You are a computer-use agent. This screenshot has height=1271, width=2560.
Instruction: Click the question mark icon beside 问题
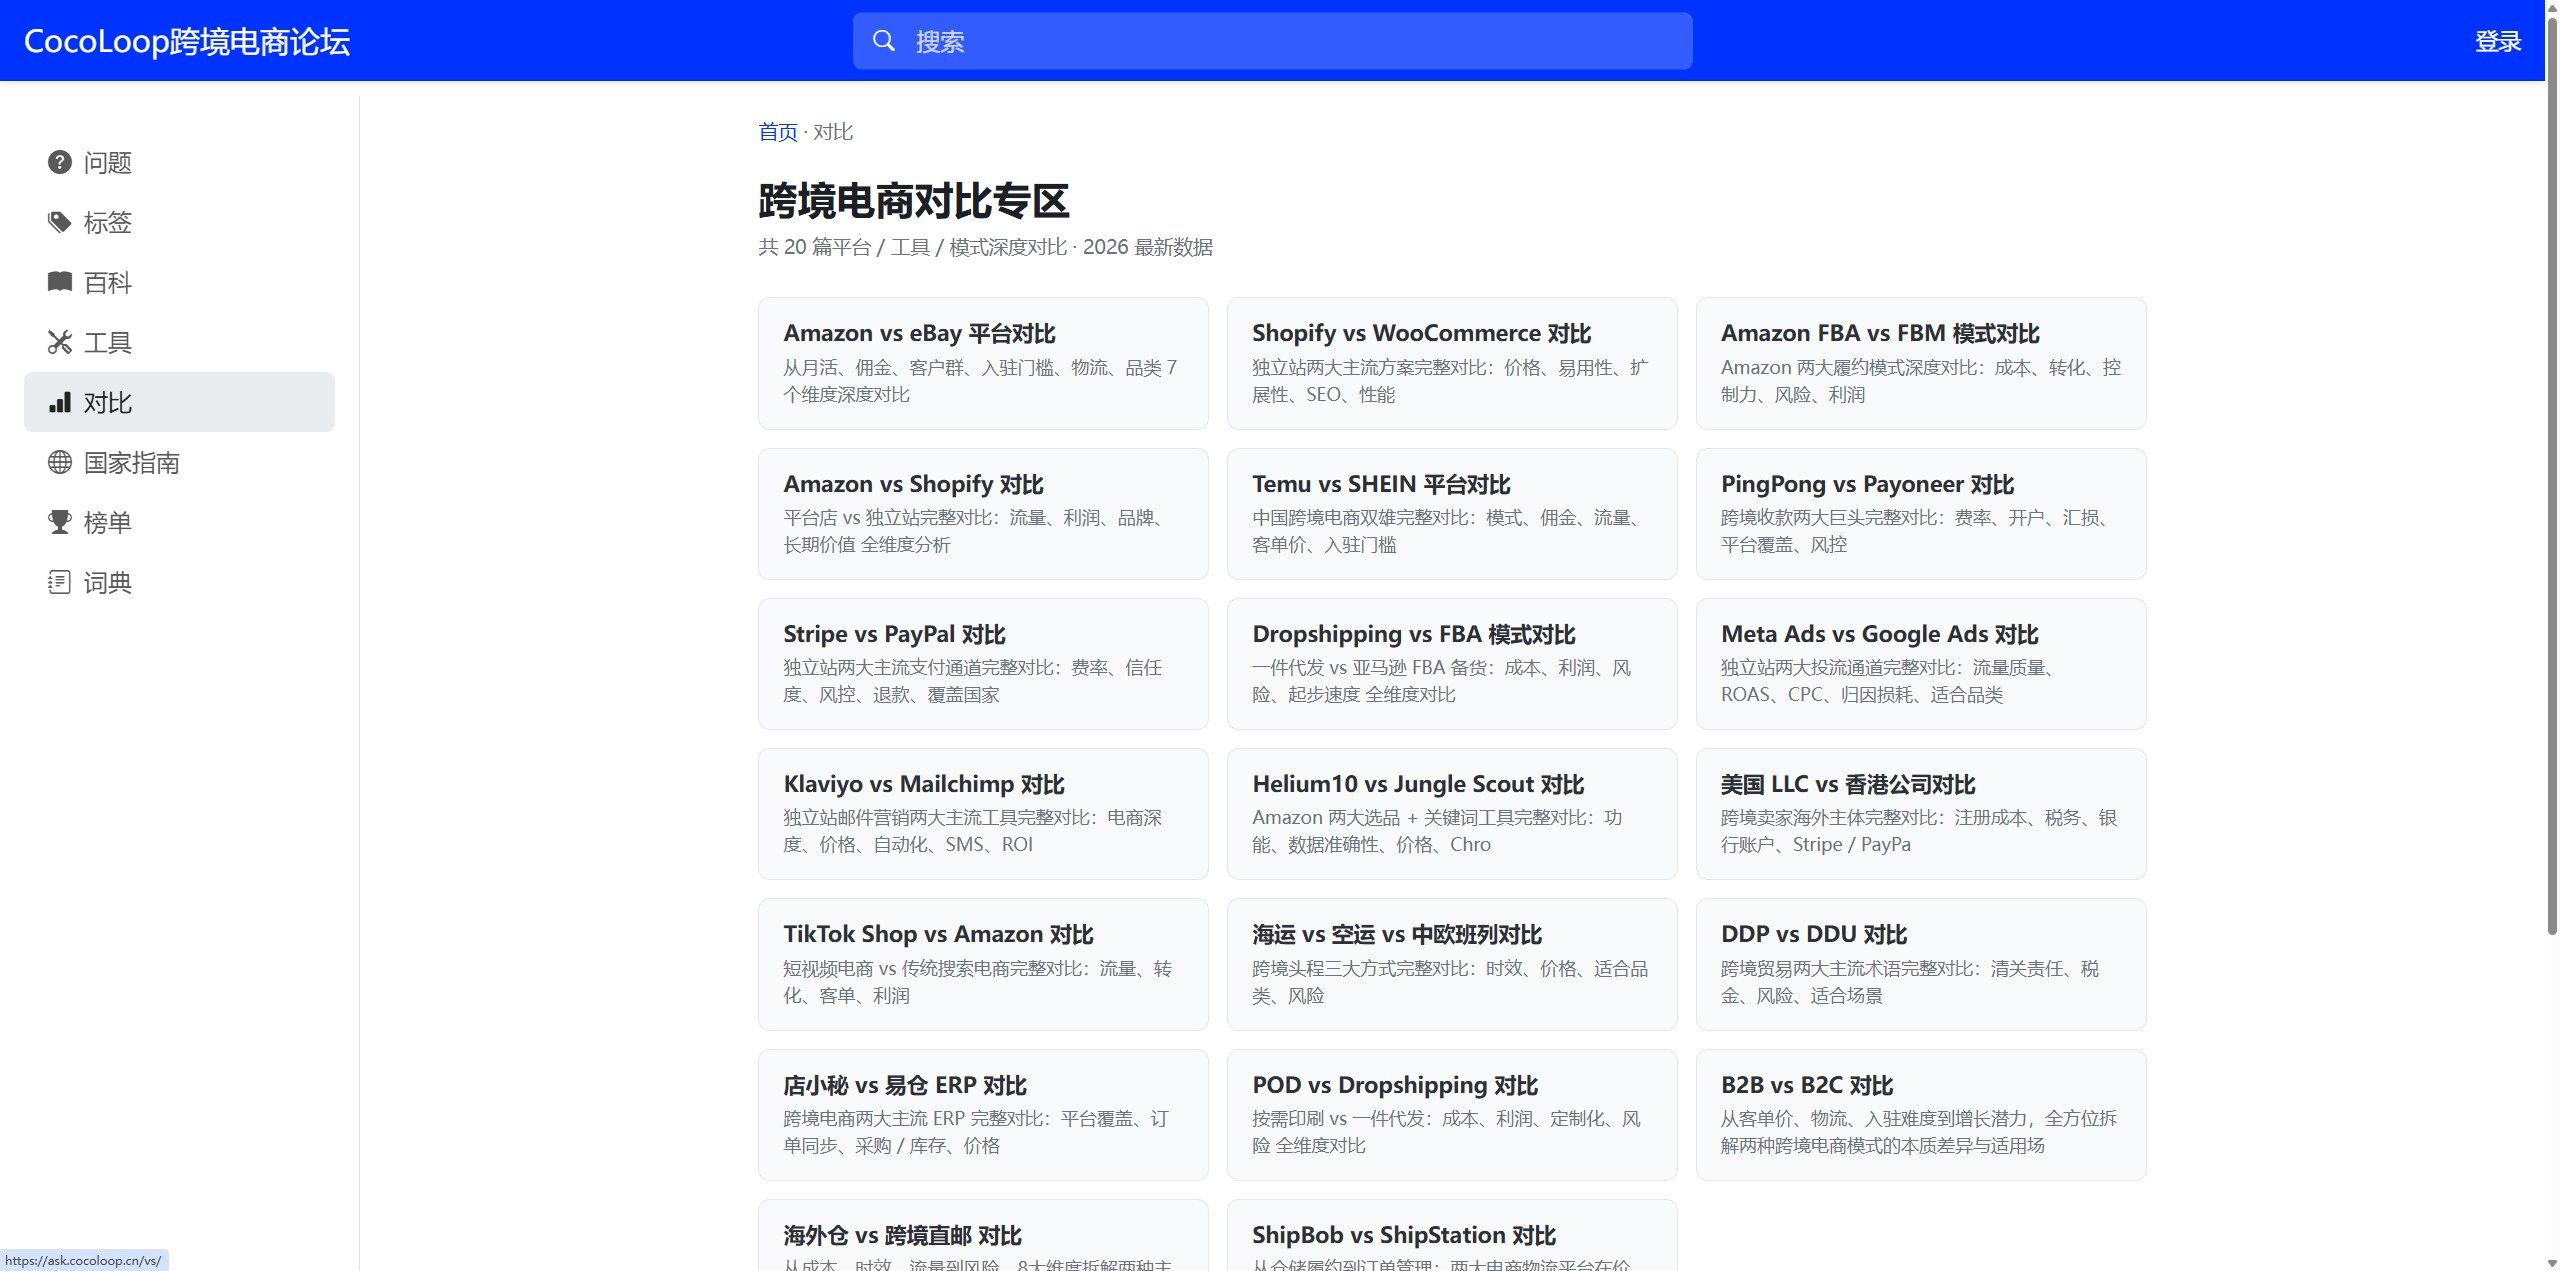coord(60,162)
